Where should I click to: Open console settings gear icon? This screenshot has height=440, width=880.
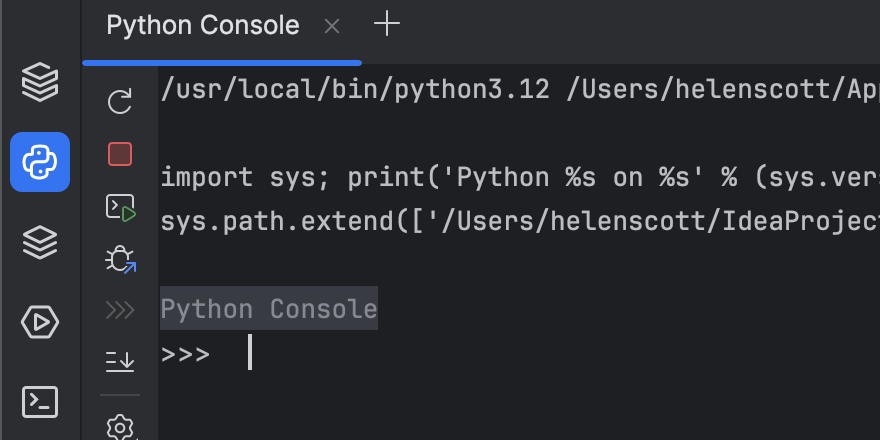pyautogui.click(x=120, y=427)
